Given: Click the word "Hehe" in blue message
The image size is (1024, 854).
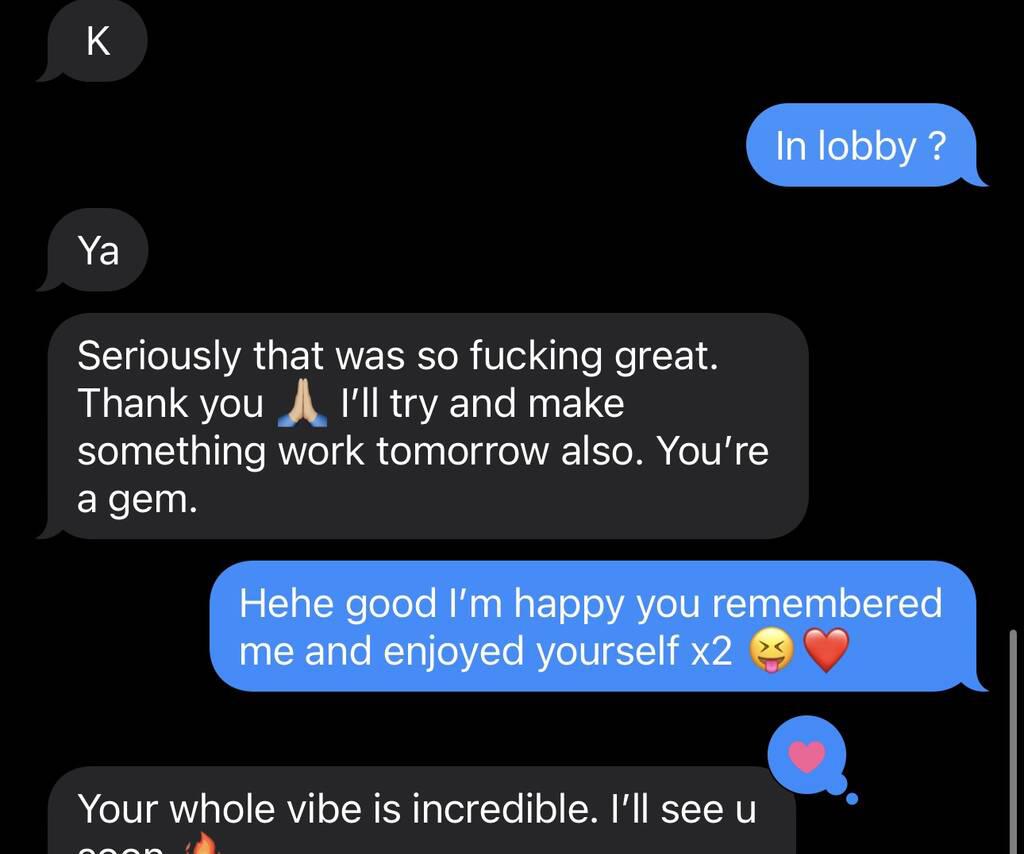Looking at the screenshot, I should (x=287, y=603).
